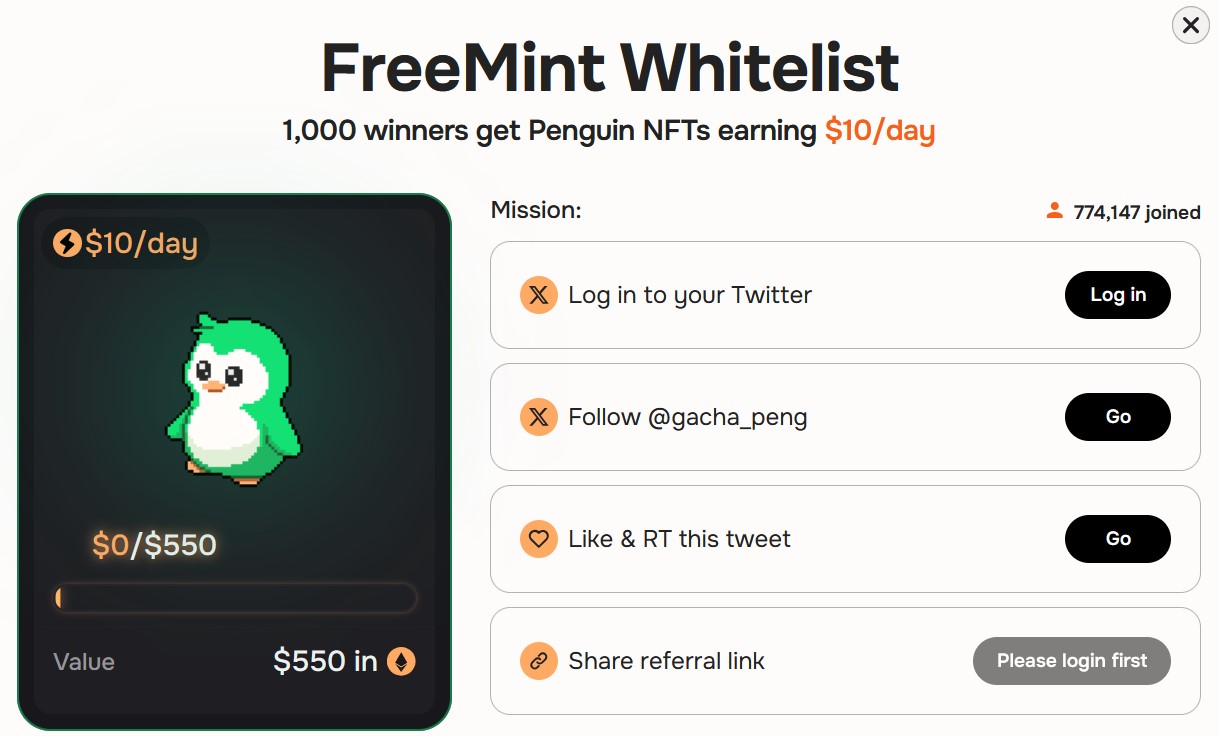Image resolution: width=1219 pixels, height=736 pixels.
Task: Click Go for Follow @gacha_peng
Action: click(x=1118, y=417)
